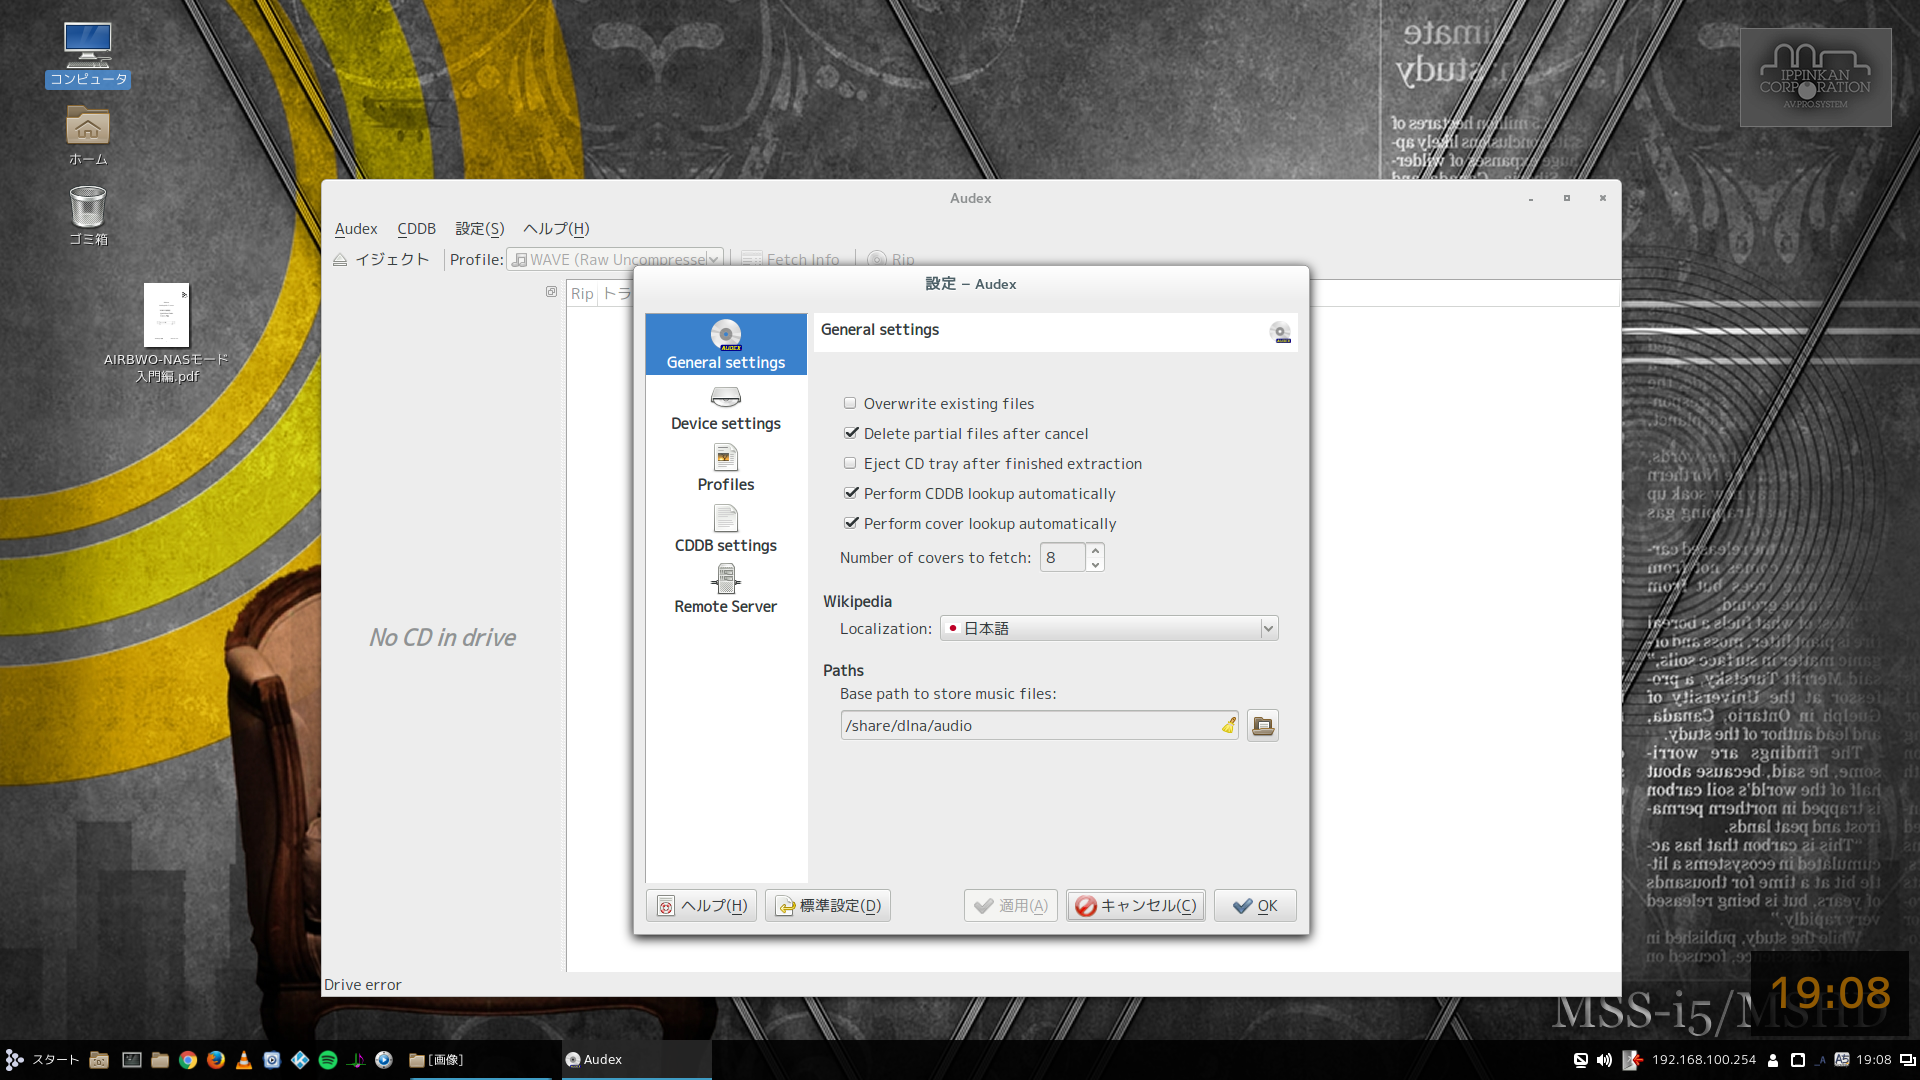The width and height of the screenshot is (1920, 1080).
Task: Launch Spotify from the taskbar
Action: tap(328, 1060)
